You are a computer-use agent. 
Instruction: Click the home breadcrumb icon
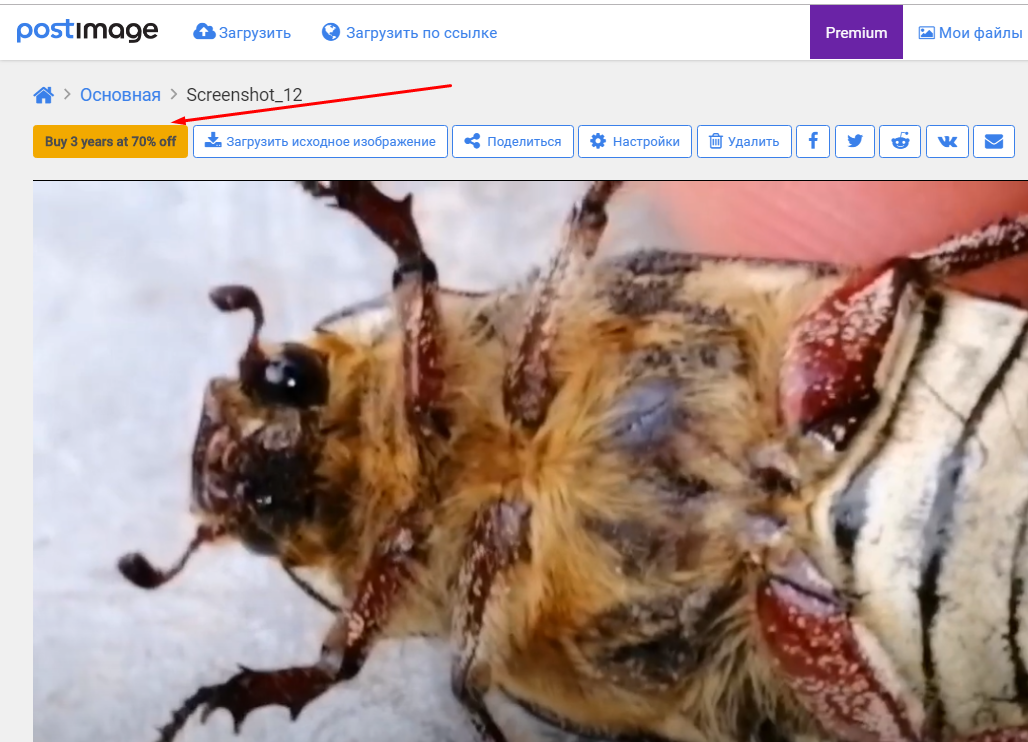tap(43, 95)
